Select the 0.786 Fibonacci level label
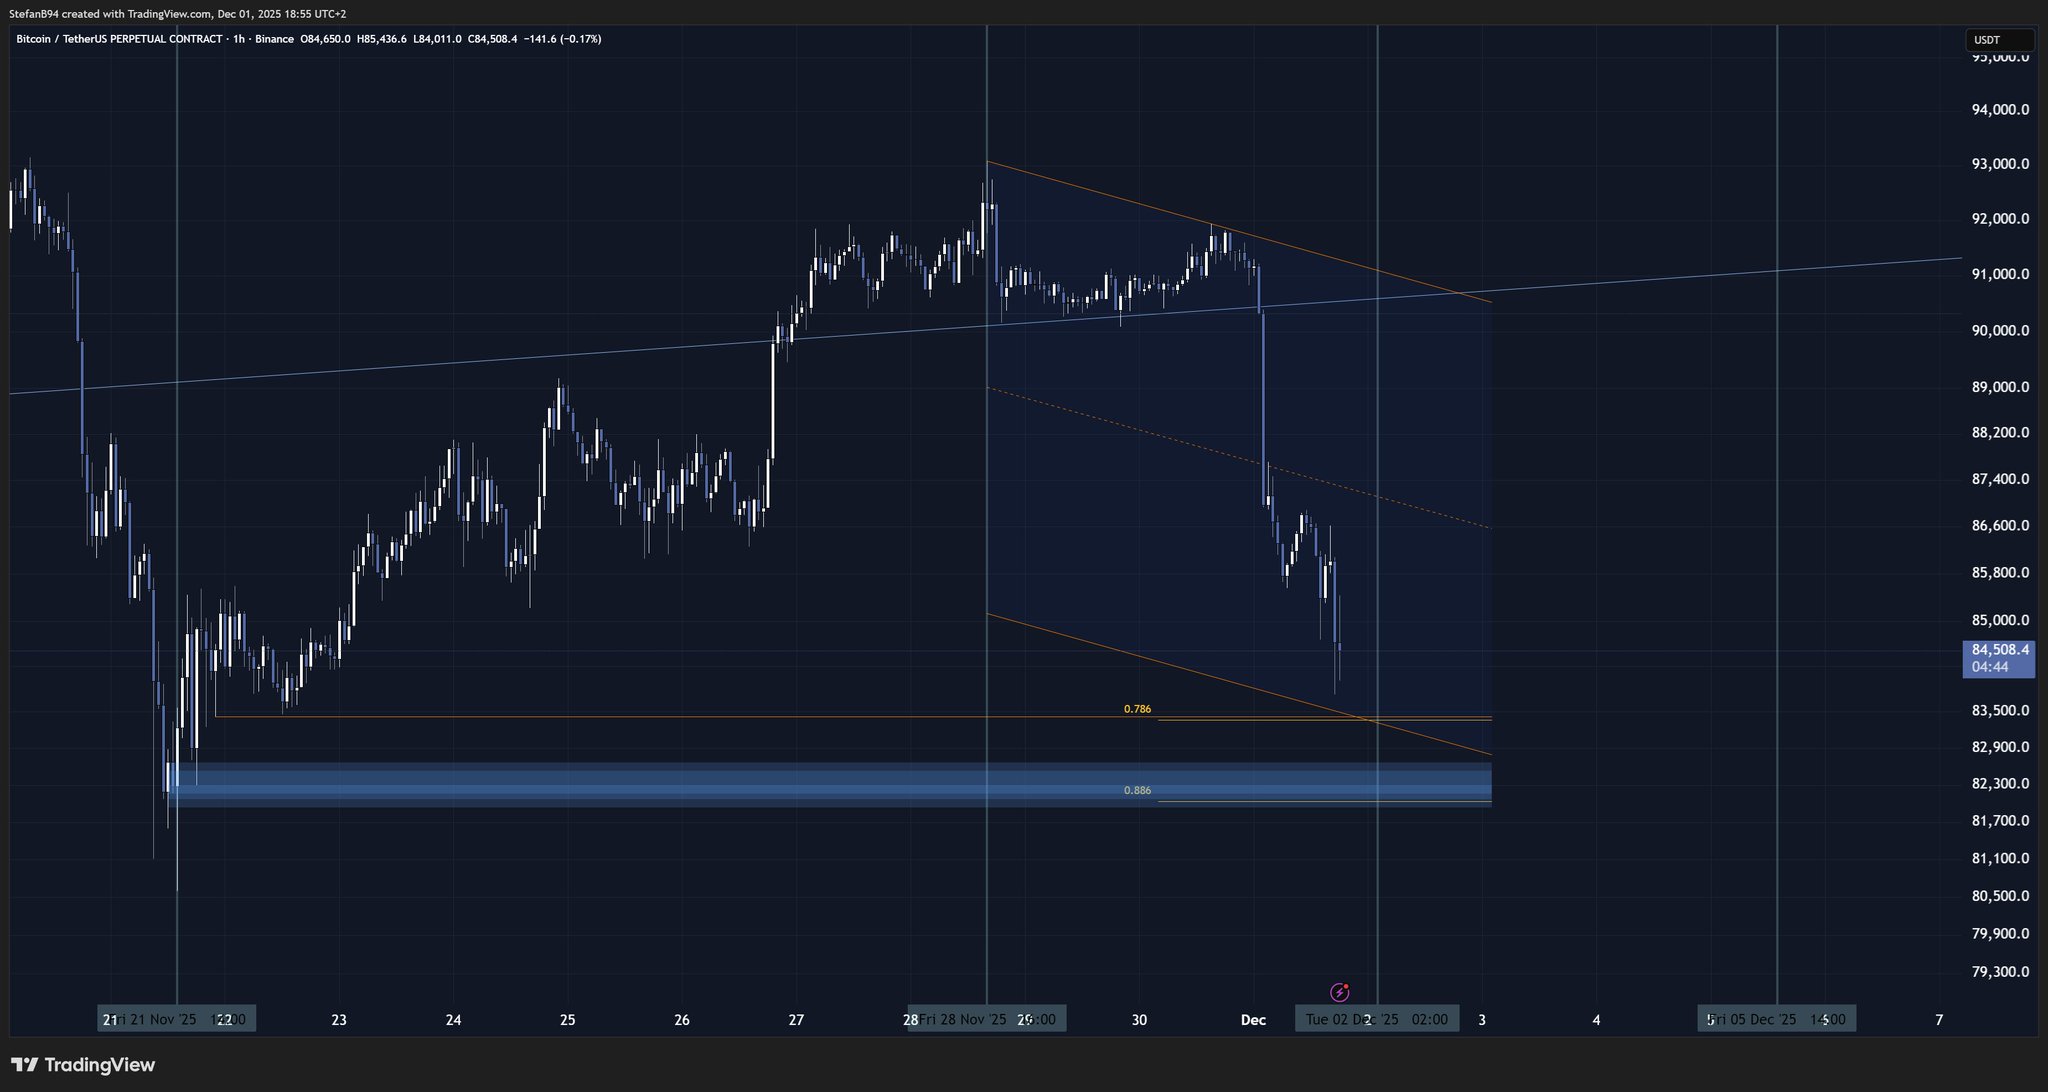The image size is (2048, 1092). click(x=1137, y=709)
